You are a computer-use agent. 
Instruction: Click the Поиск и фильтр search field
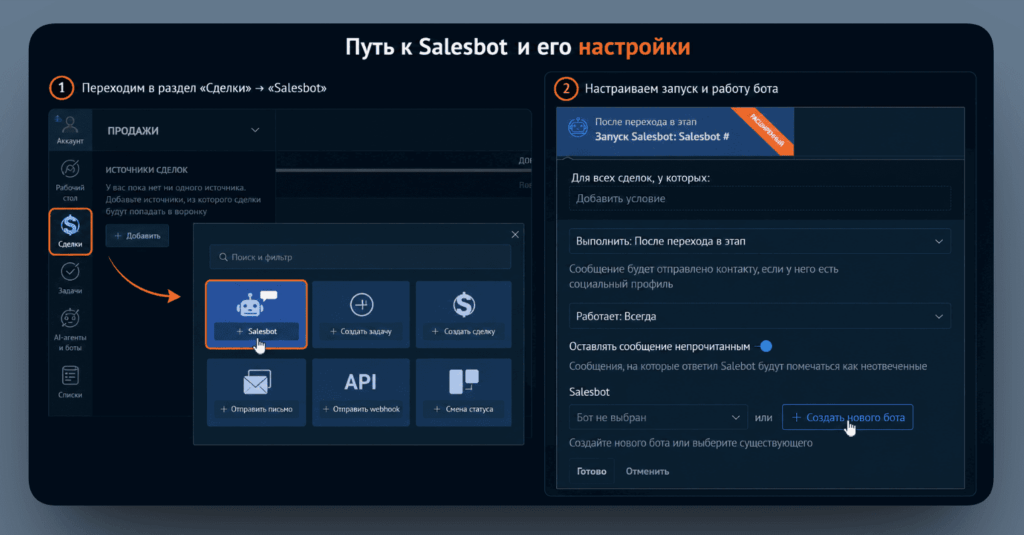coord(360,257)
